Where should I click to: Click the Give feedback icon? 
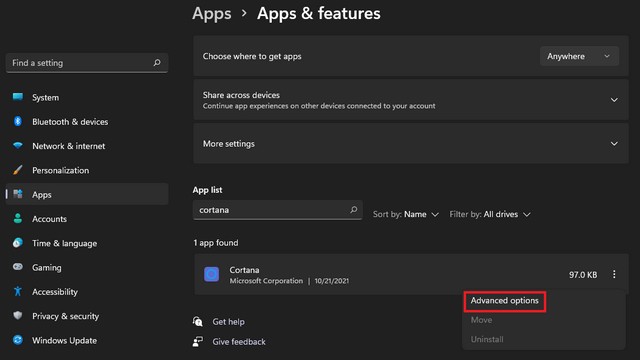click(x=198, y=341)
